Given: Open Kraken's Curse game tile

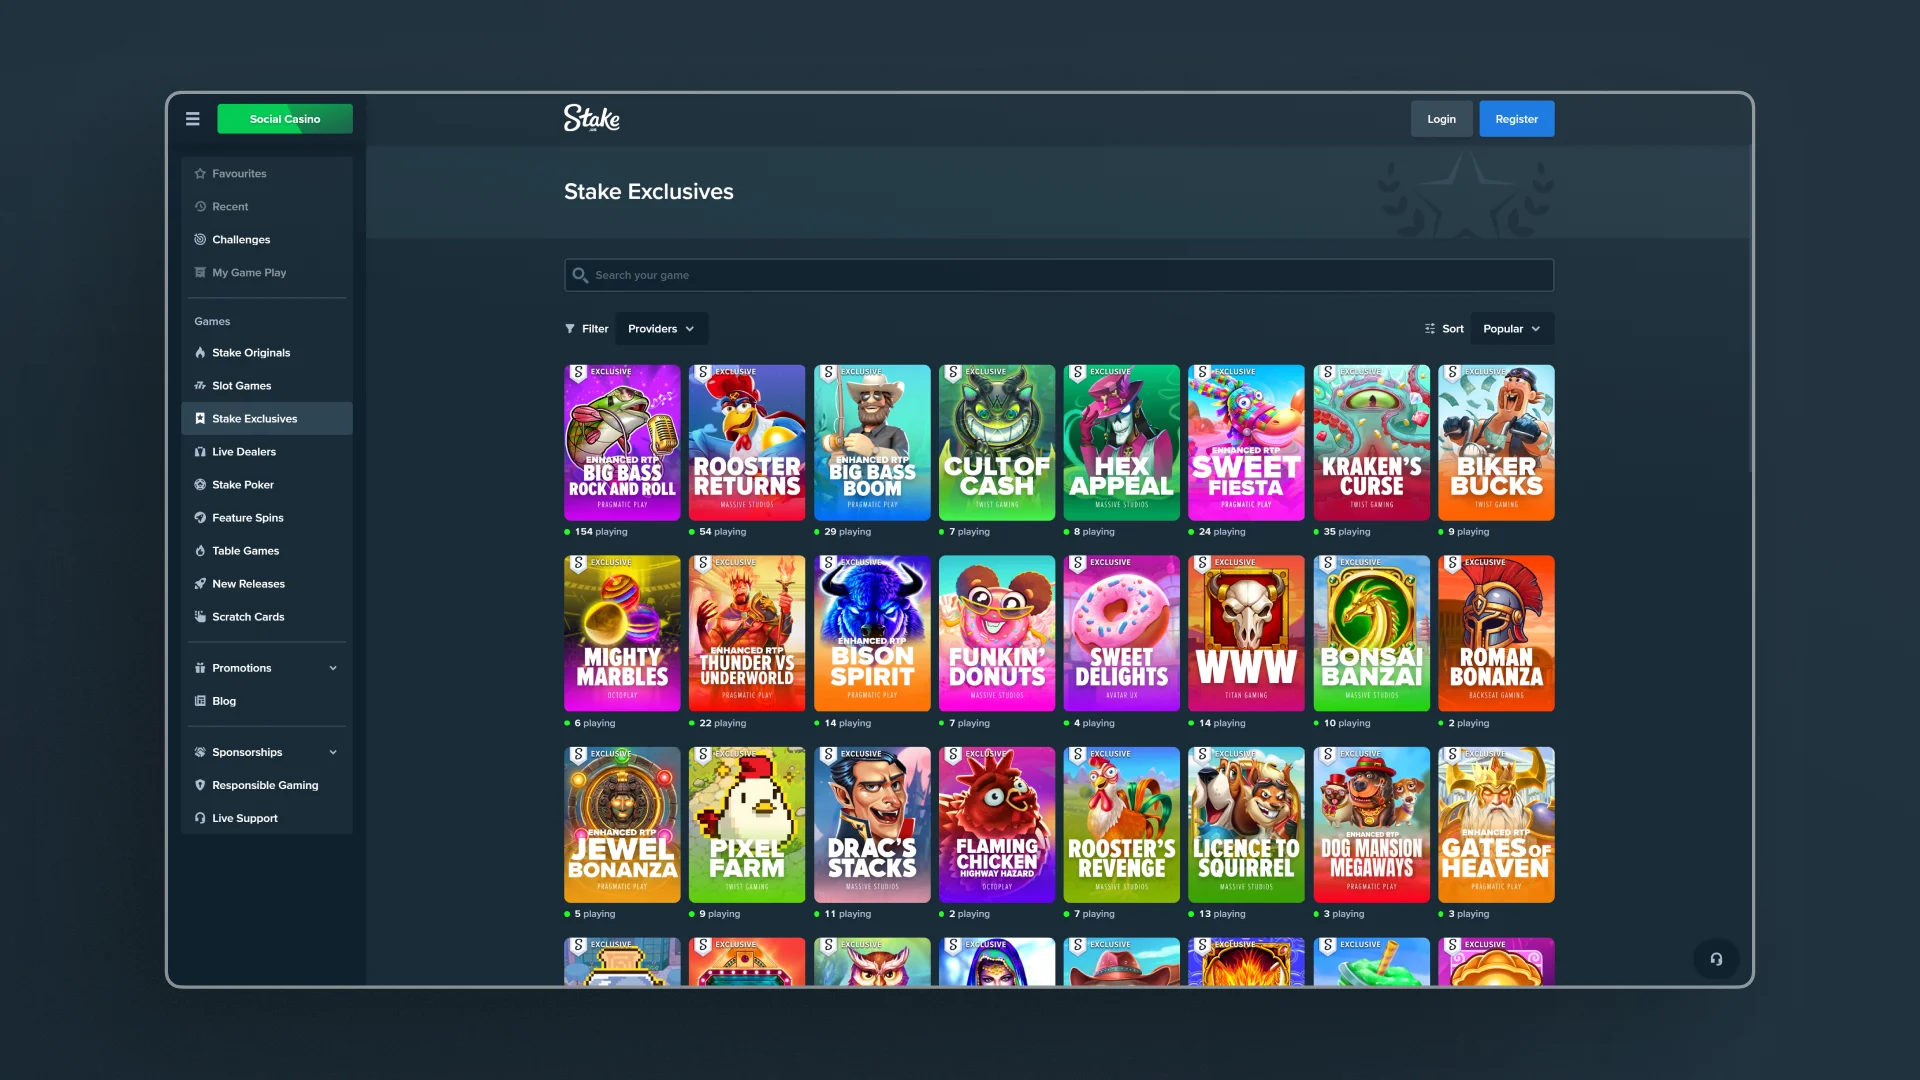Looking at the screenshot, I should point(1371,443).
